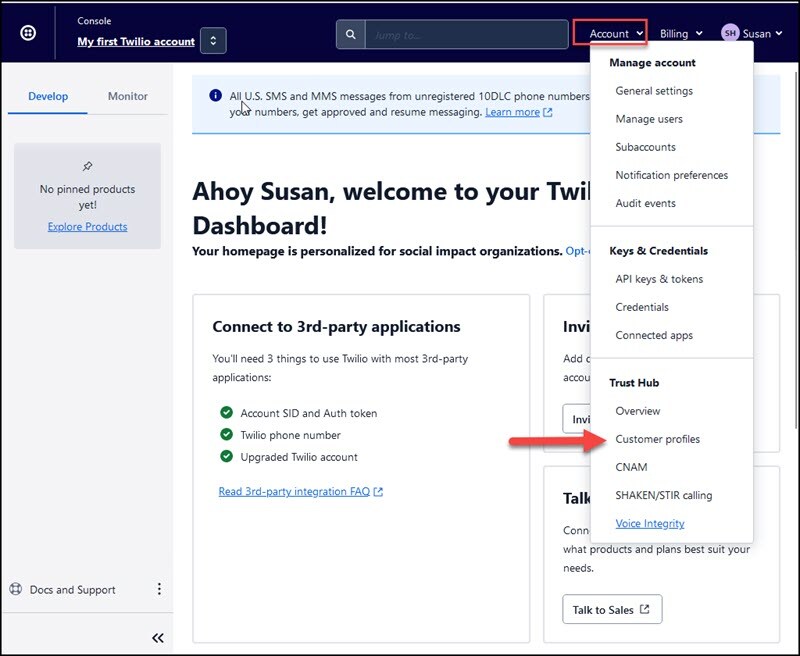Viewport: 800px width, 656px height.
Task: Click the Twilio logo icon
Action: [28, 33]
